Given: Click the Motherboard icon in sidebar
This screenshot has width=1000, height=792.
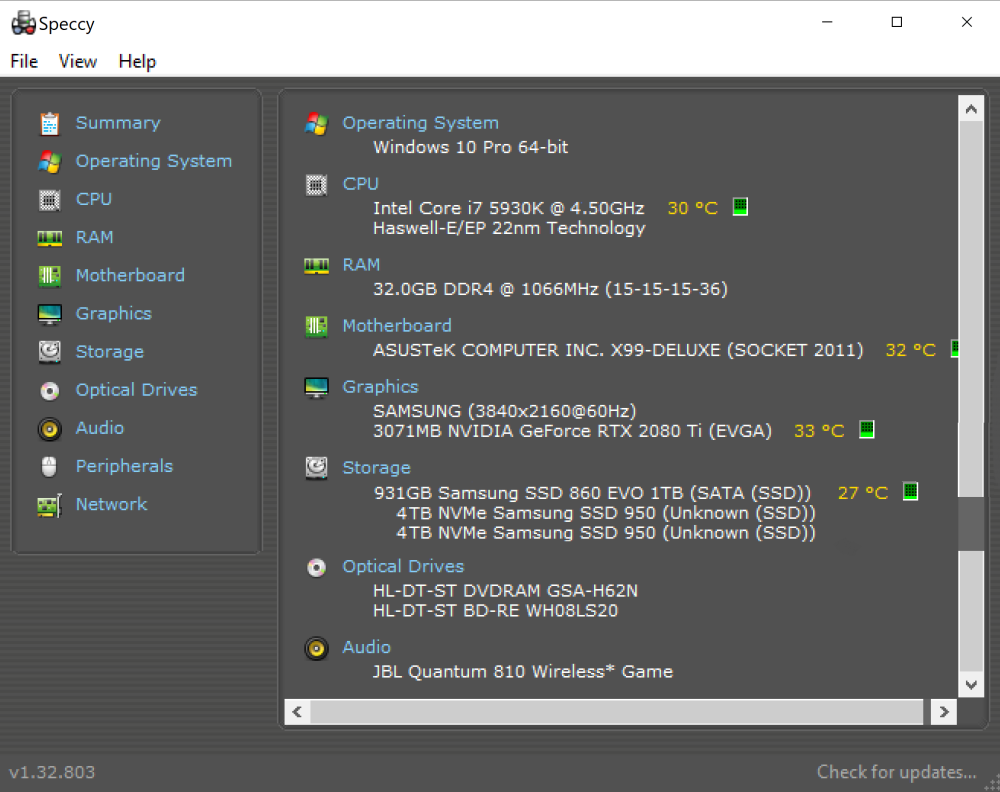Looking at the screenshot, I should click(49, 275).
